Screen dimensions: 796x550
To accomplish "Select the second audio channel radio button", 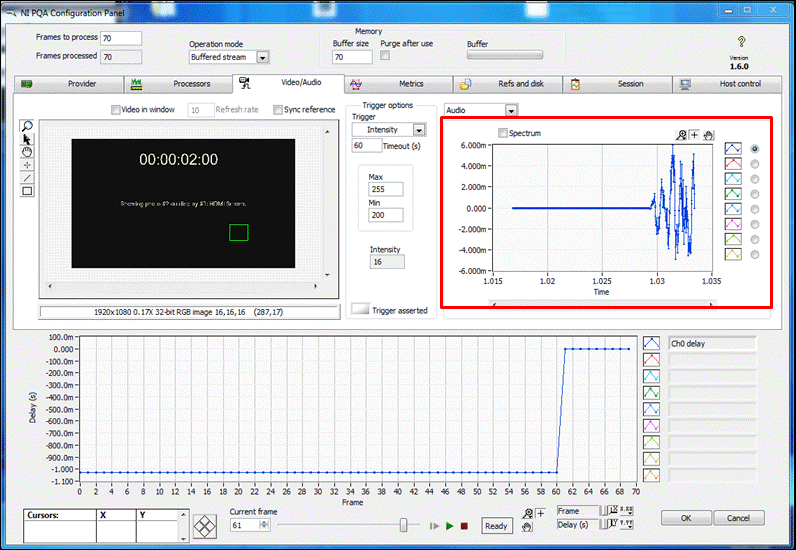I will pos(755,164).
